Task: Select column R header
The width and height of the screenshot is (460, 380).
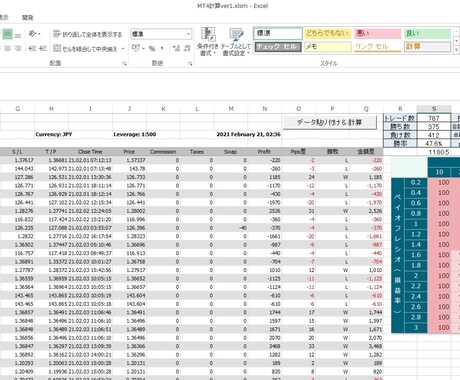Action: (x=400, y=109)
